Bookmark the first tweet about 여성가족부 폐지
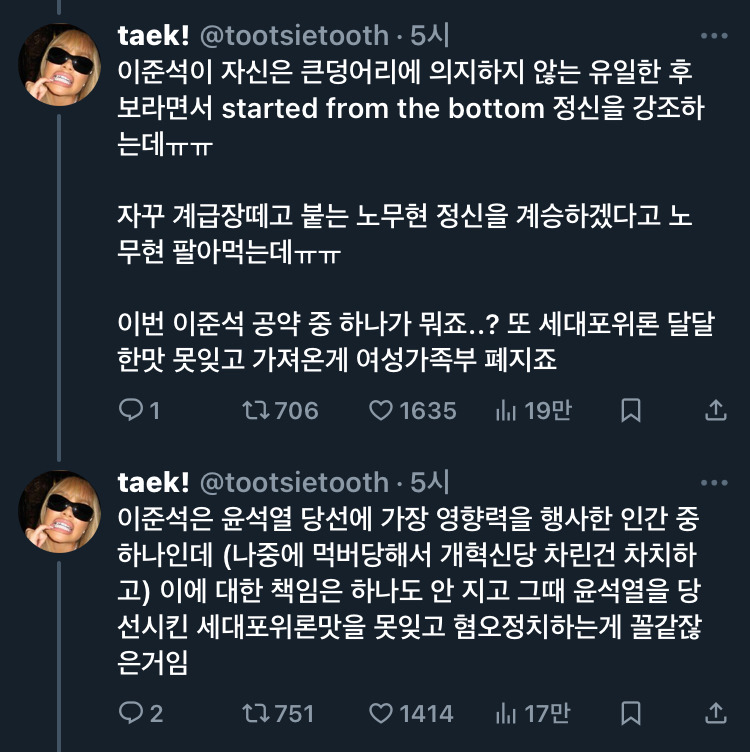This screenshot has height=752, width=750. (631, 410)
